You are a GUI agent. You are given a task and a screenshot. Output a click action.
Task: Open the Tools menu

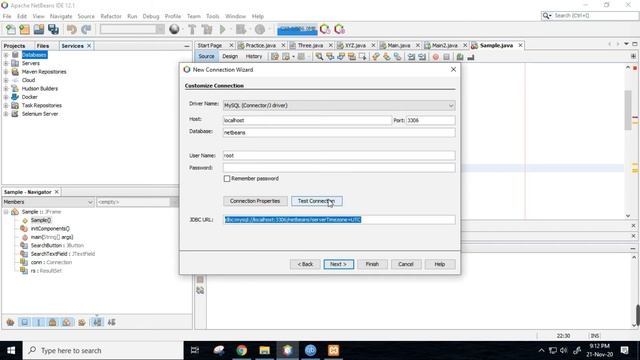(213, 16)
